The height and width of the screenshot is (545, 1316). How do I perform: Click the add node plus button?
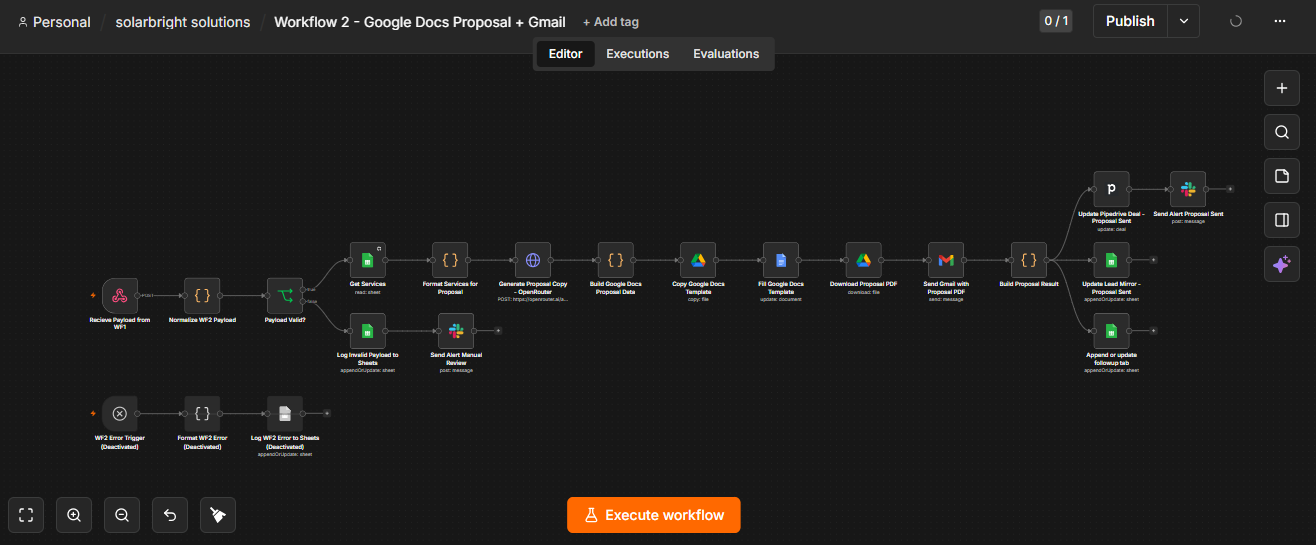point(1282,88)
